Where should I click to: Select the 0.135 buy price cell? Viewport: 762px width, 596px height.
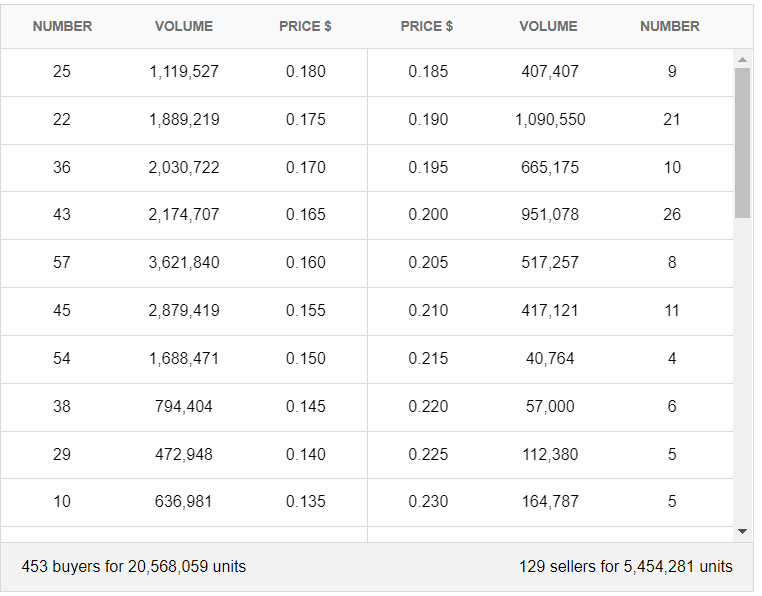coord(306,502)
